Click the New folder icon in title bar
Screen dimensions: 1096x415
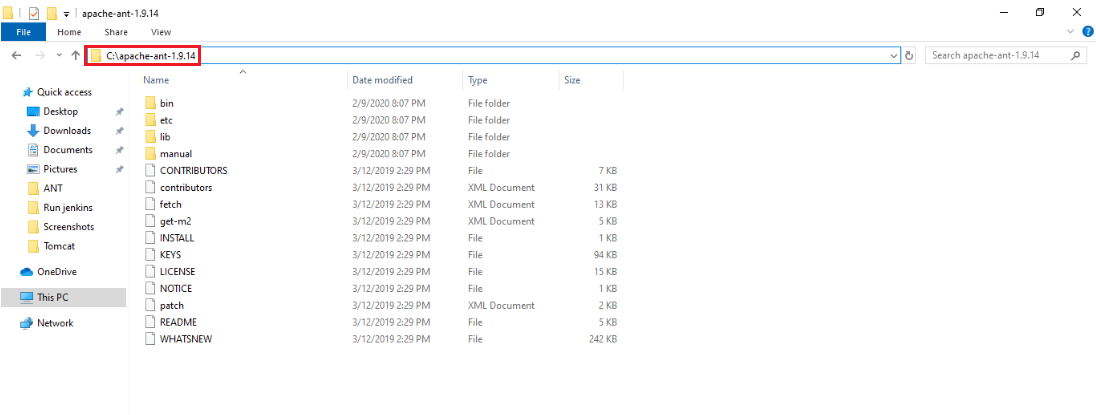pyautogui.click(x=51, y=13)
